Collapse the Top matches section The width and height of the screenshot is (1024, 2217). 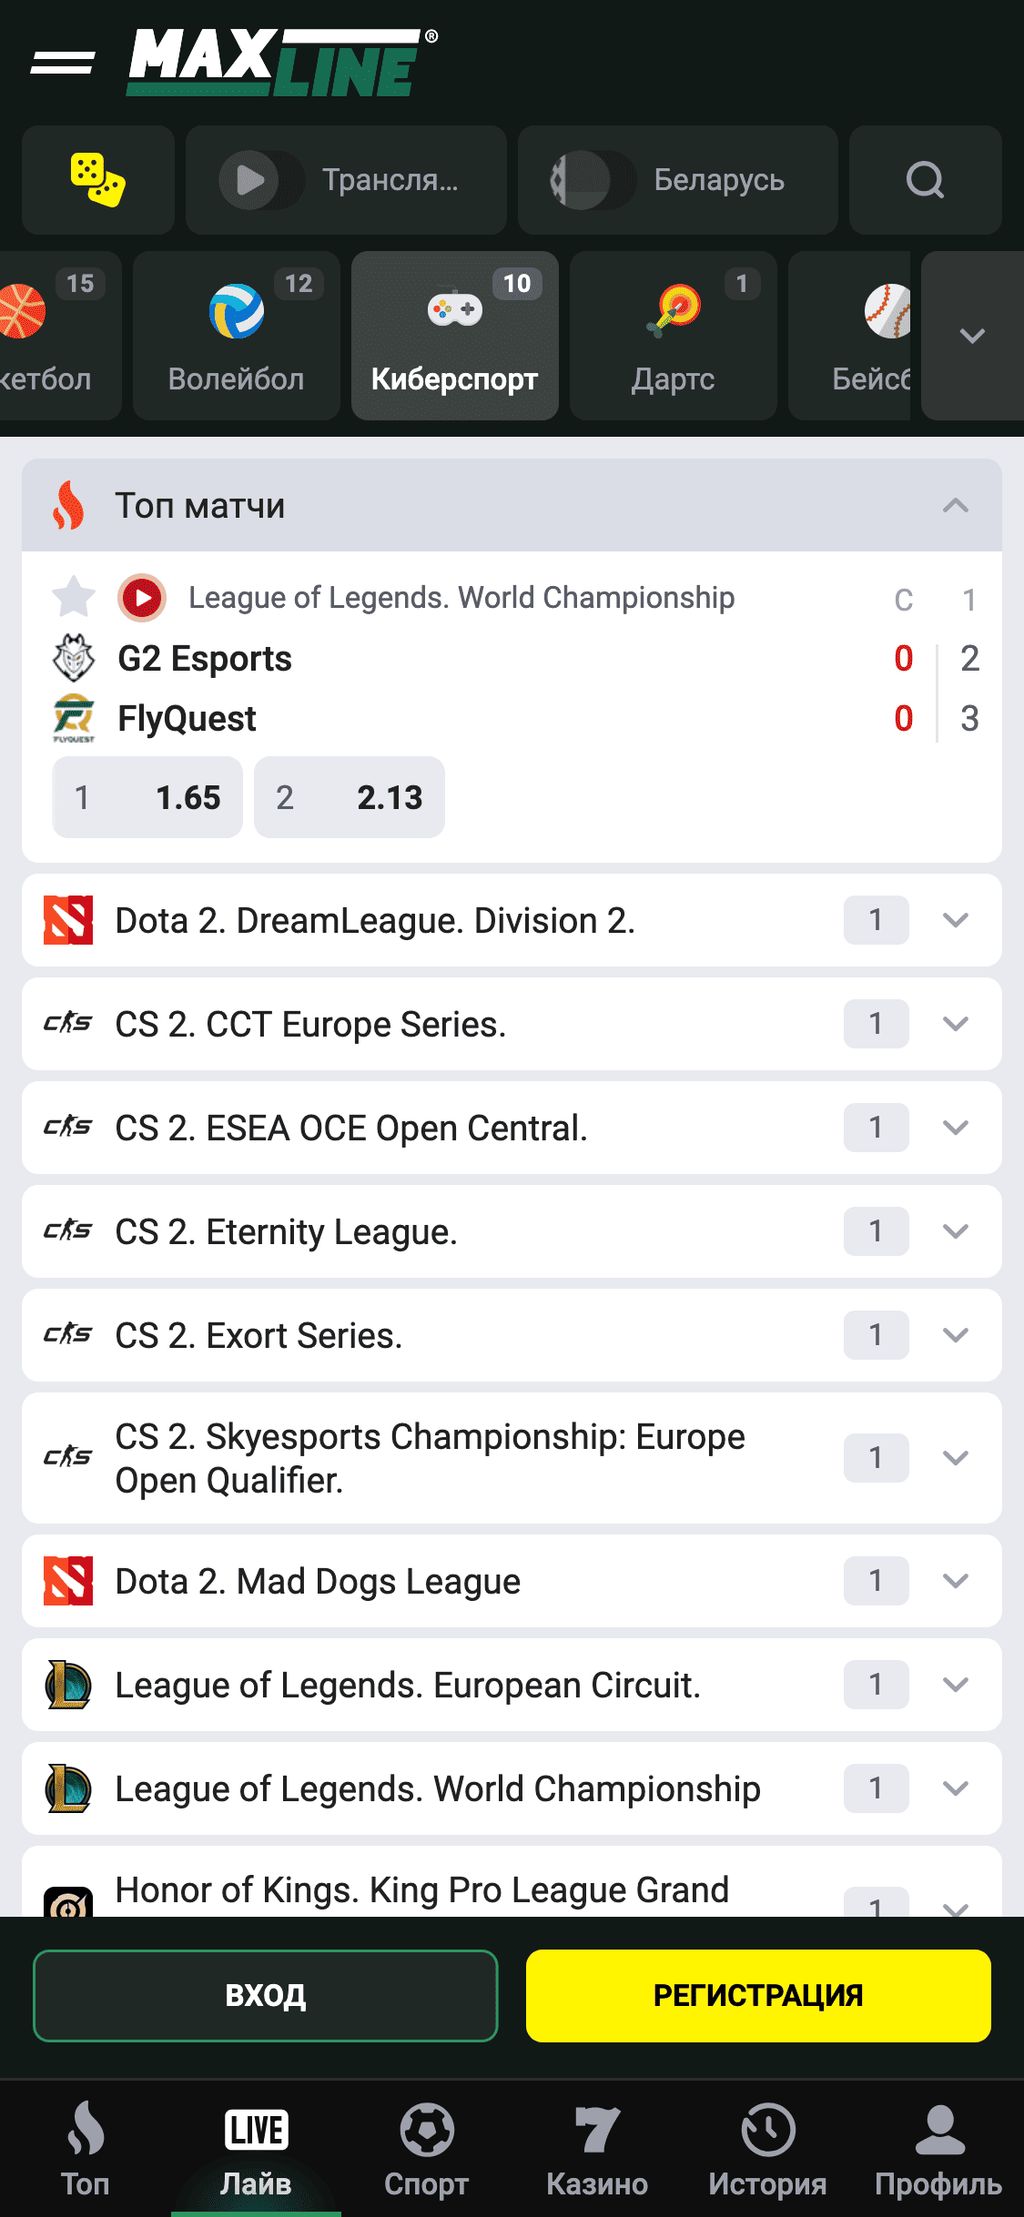pos(955,506)
